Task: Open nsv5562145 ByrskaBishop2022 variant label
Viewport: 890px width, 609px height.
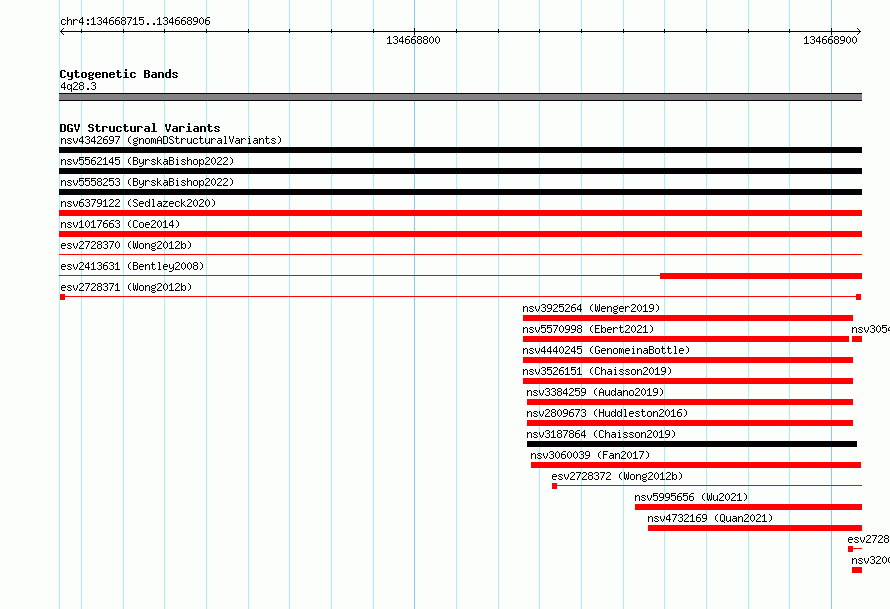Action: pos(147,161)
